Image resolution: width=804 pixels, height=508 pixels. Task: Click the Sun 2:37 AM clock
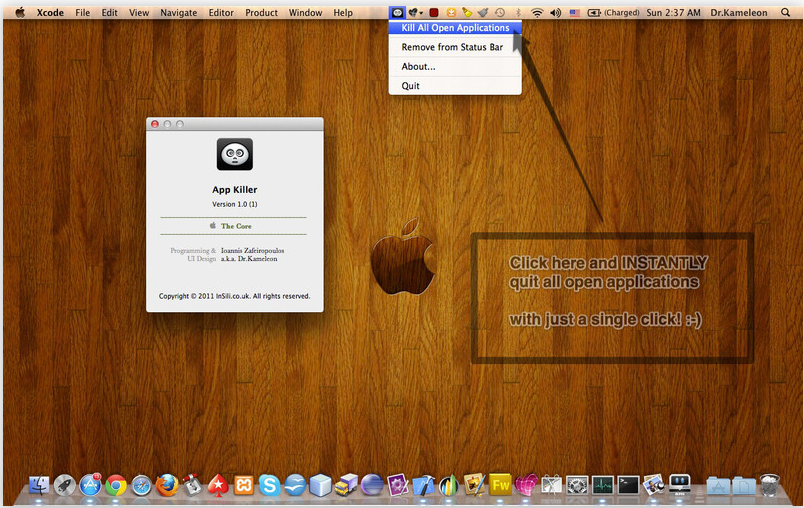pyautogui.click(x=673, y=13)
